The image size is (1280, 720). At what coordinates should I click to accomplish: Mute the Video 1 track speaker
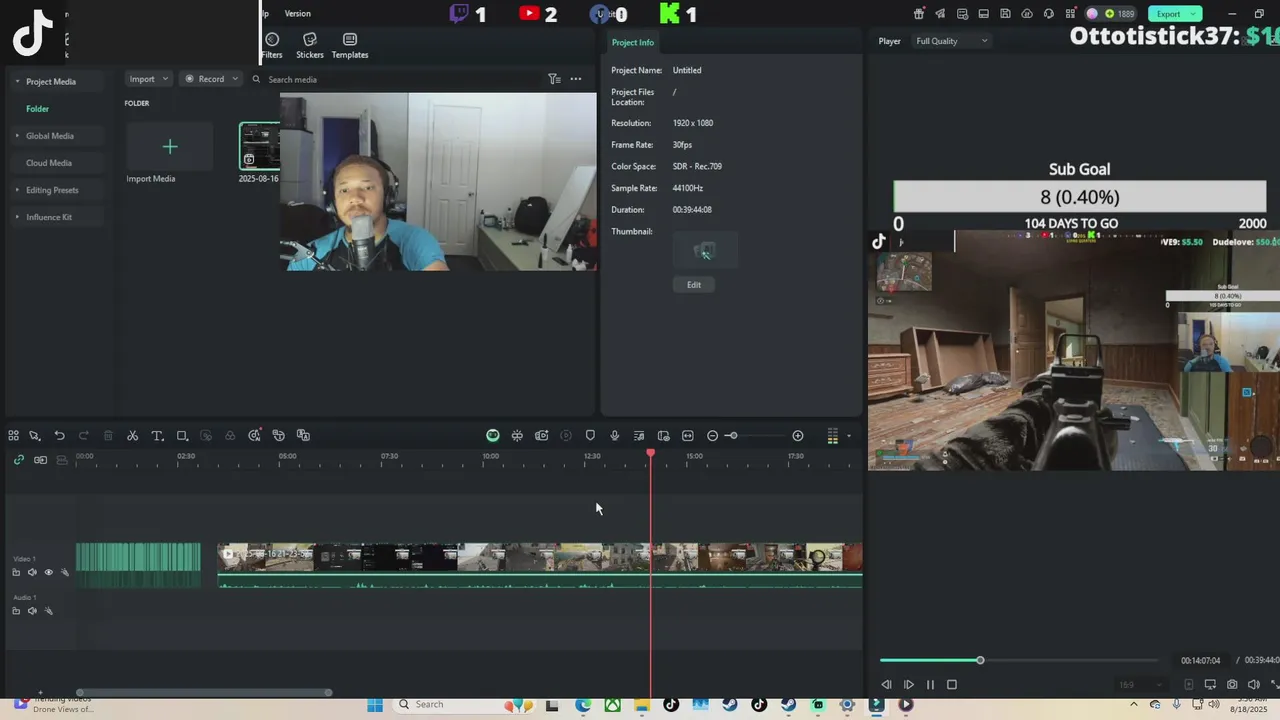tap(32, 573)
